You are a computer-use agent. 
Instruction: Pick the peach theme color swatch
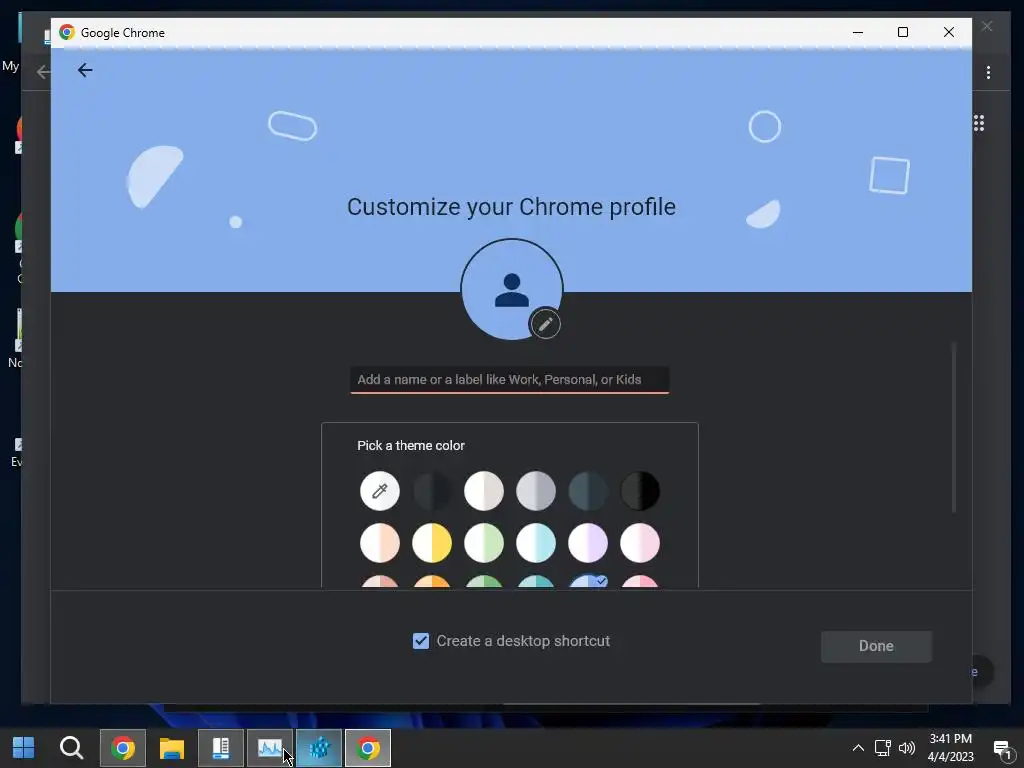(x=379, y=543)
